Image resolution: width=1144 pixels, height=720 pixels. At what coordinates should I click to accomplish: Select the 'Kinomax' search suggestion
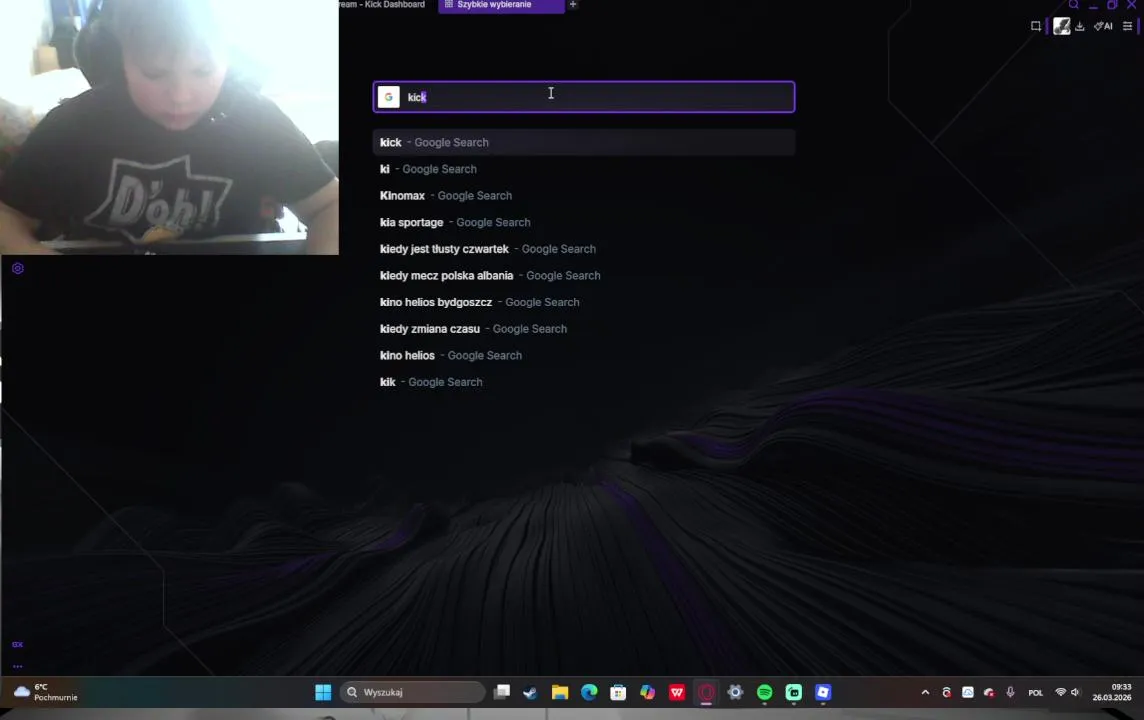[x=584, y=196]
